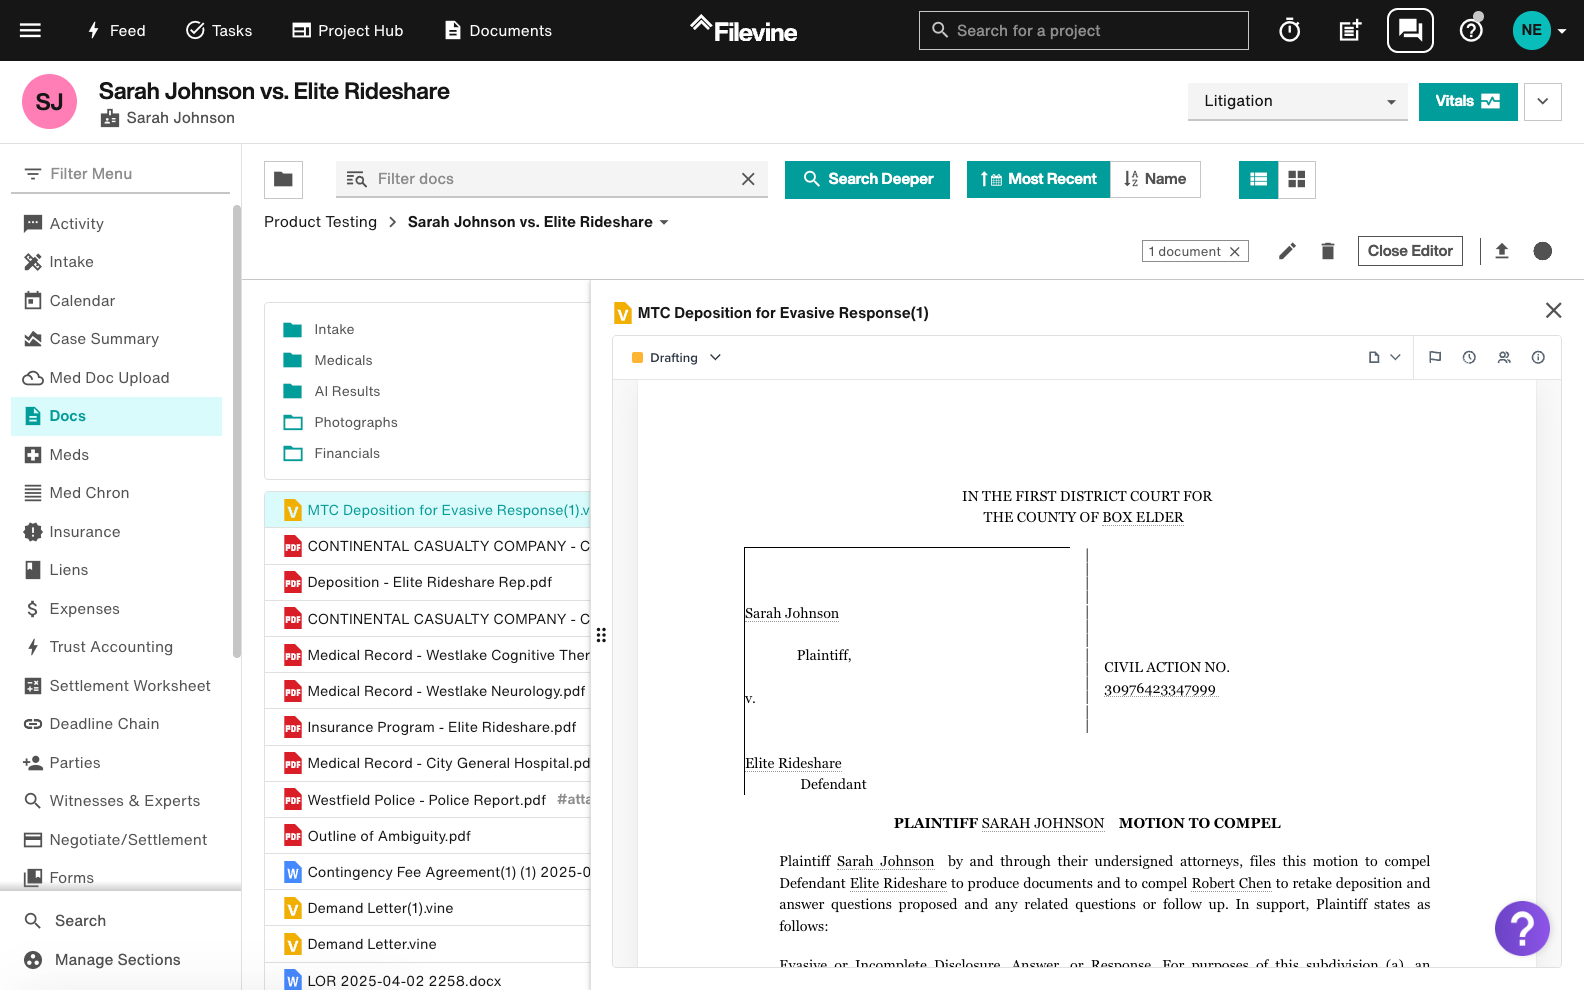Click the flag icon in editor toolbar

tap(1435, 358)
